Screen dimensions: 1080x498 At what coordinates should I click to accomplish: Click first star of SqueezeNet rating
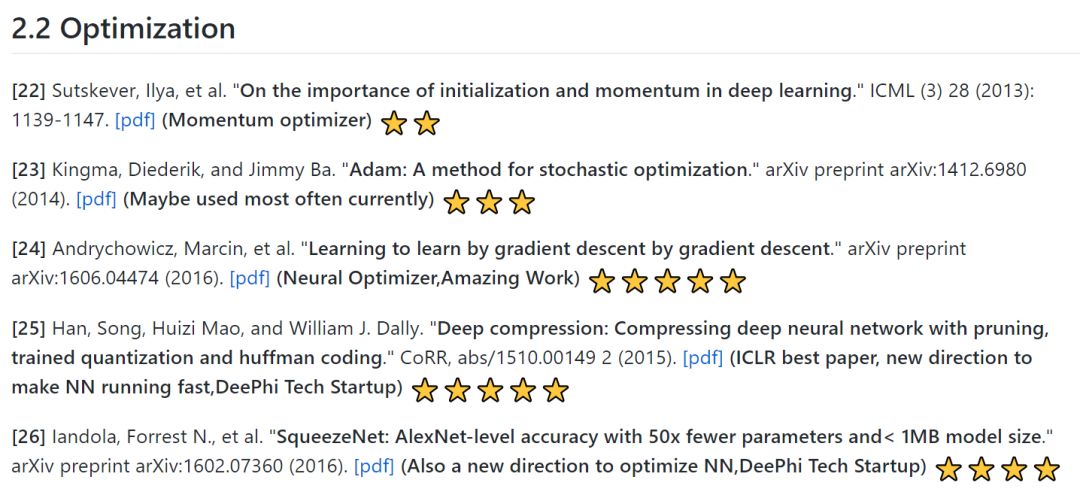click(x=949, y=470)
